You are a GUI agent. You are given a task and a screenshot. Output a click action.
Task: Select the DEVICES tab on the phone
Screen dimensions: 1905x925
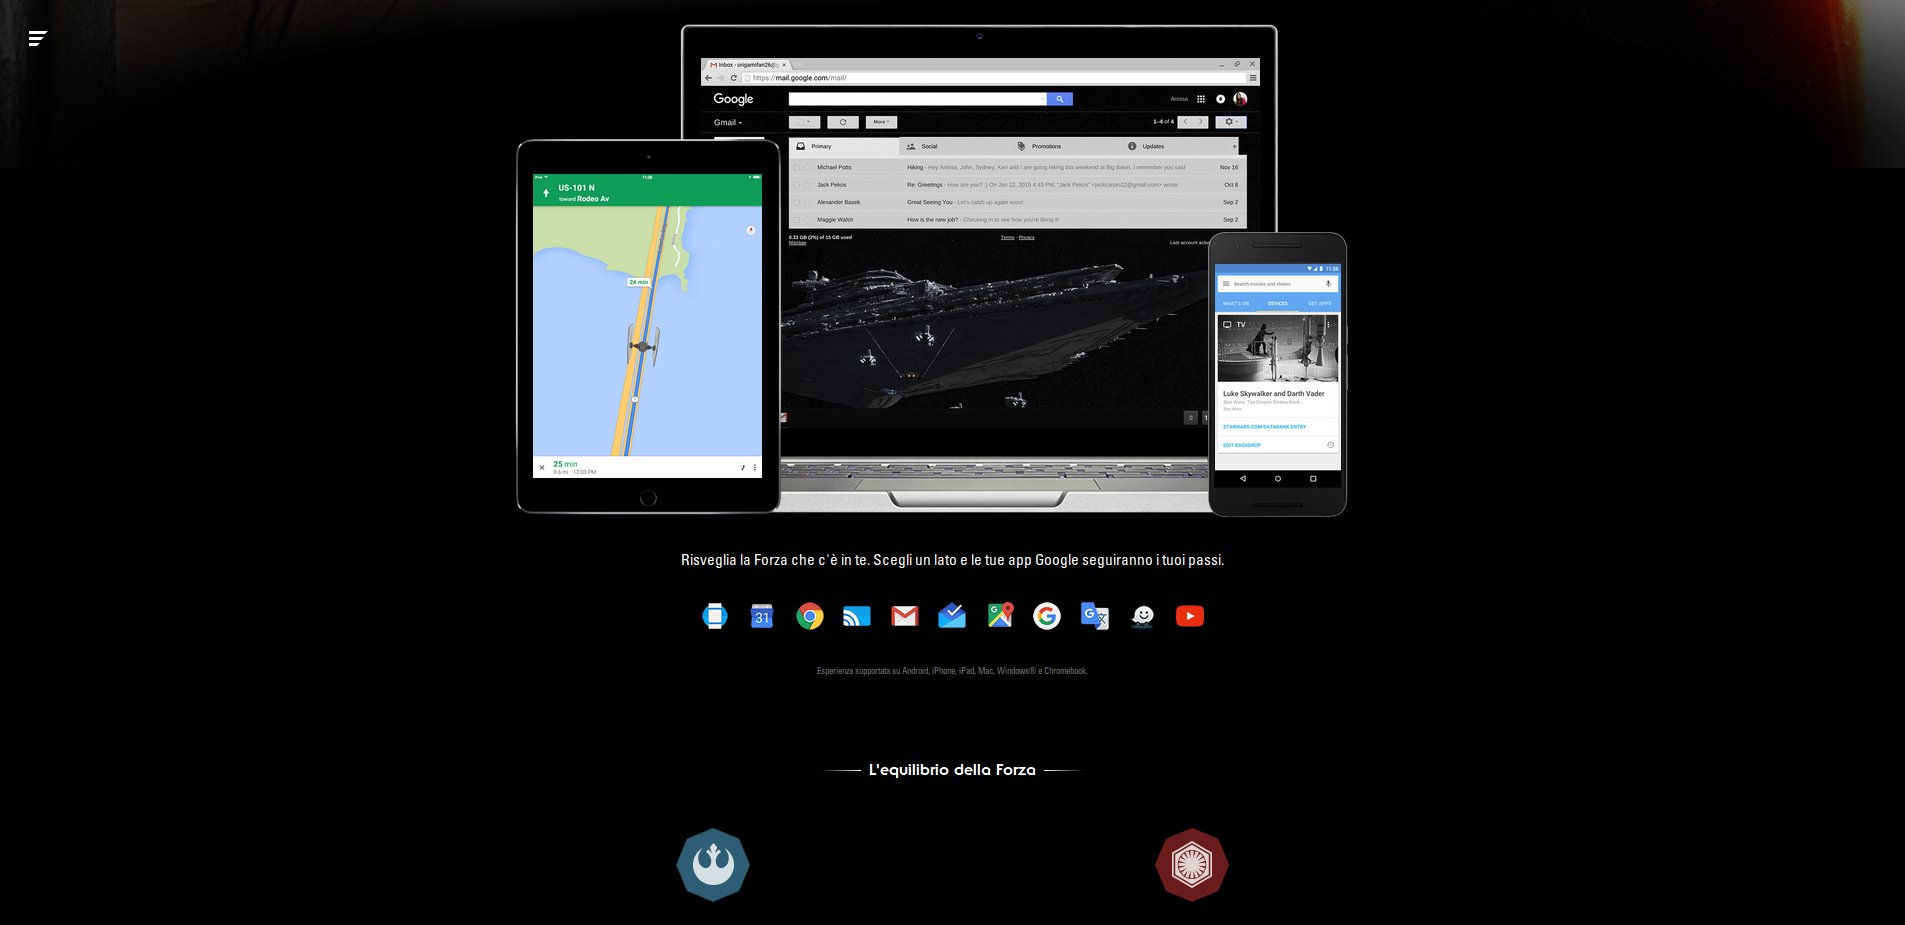tap(1278, 303)
